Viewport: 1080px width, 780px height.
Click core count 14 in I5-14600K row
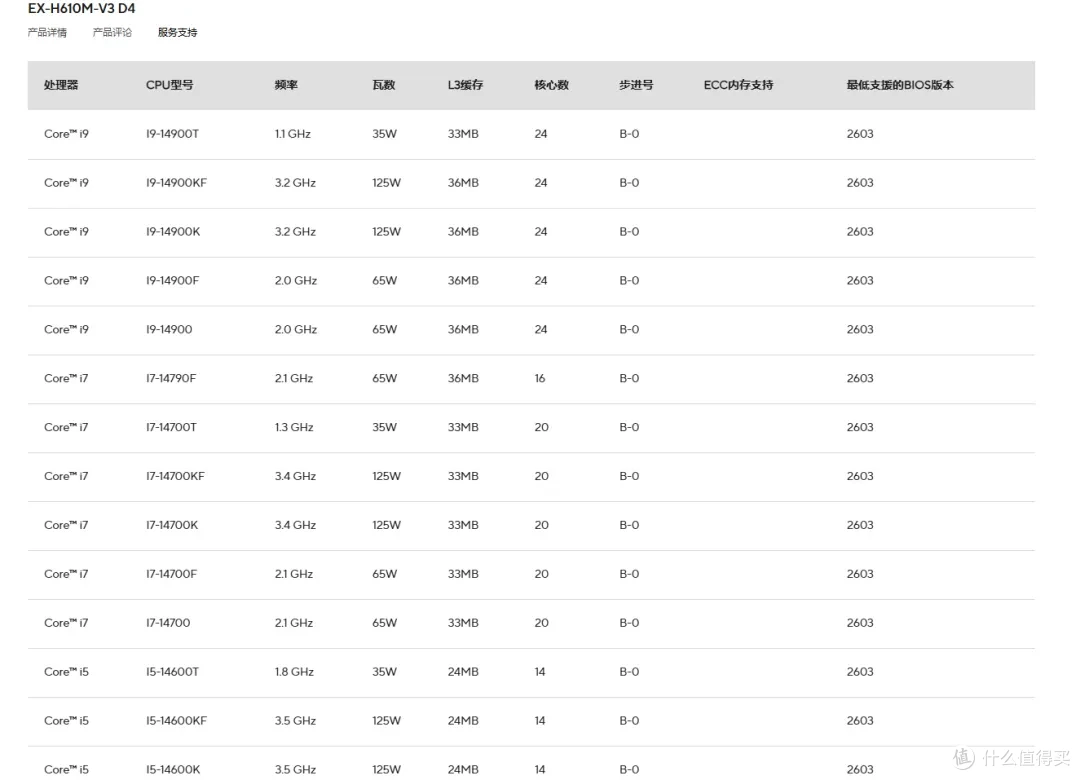tap(540, 770)
